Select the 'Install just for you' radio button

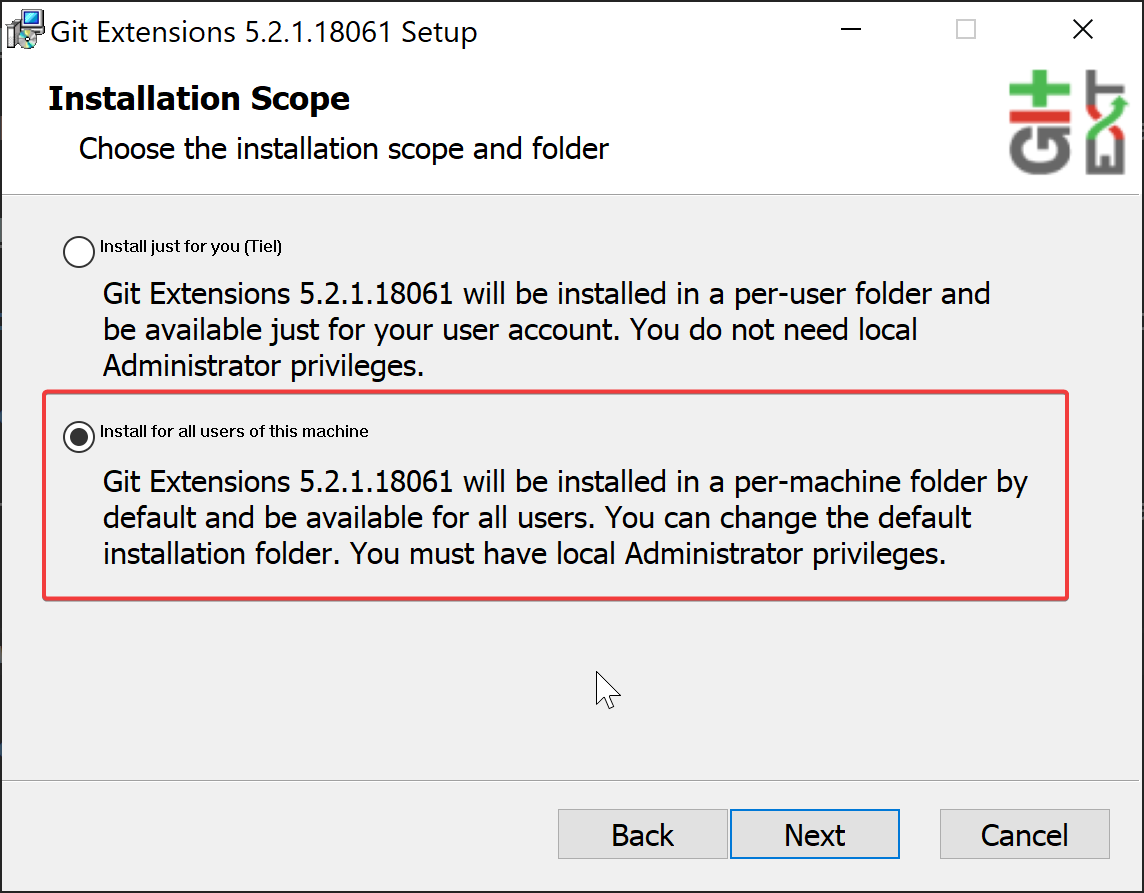(x=79, y=251)
